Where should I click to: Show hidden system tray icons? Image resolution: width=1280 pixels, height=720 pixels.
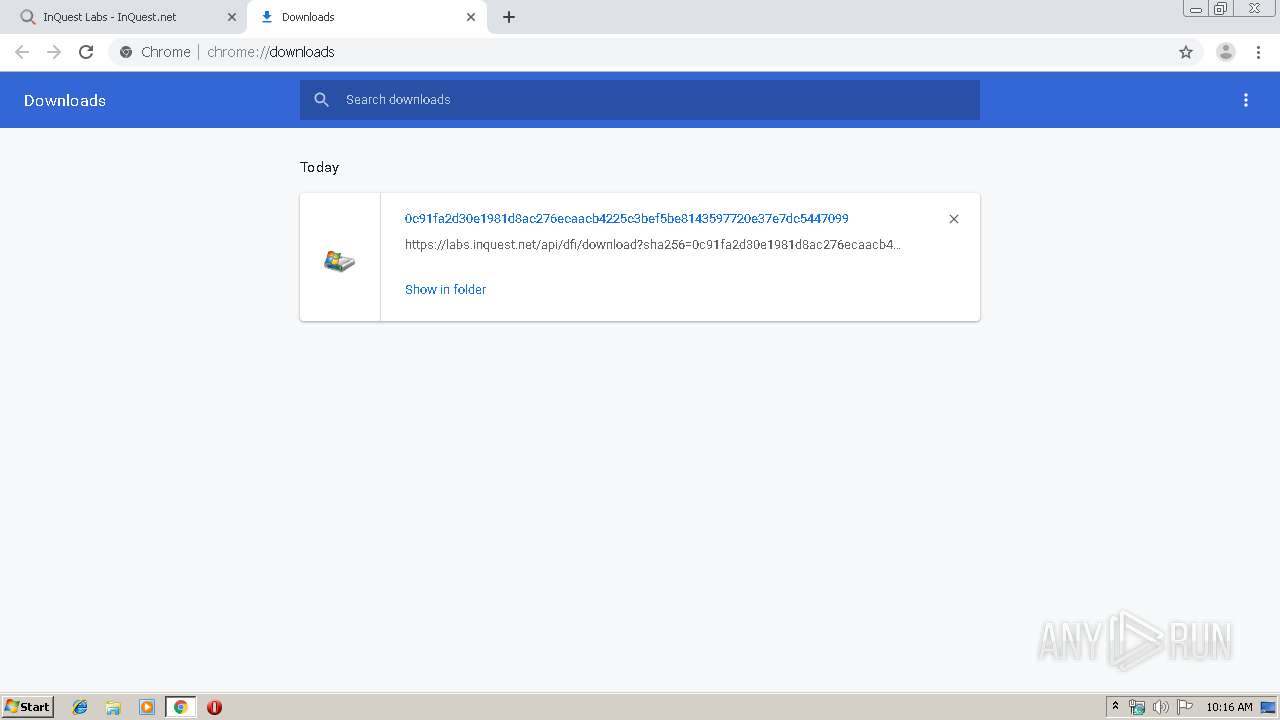tap(1115, 707)
